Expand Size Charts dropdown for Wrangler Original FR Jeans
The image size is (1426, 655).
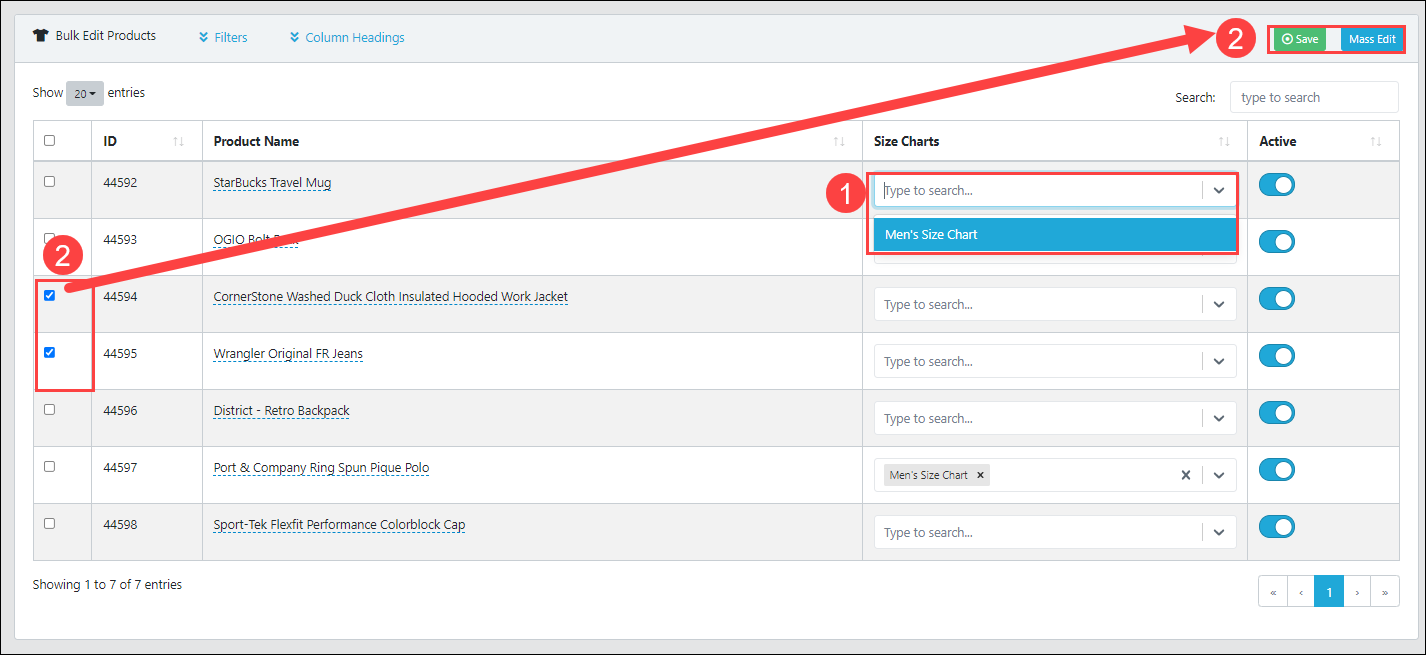click(x=1219, y=362)
